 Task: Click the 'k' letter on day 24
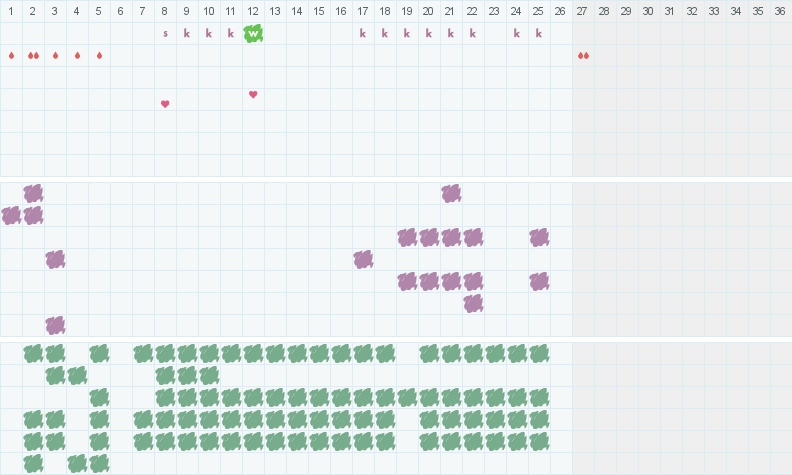tap(517, 33)
